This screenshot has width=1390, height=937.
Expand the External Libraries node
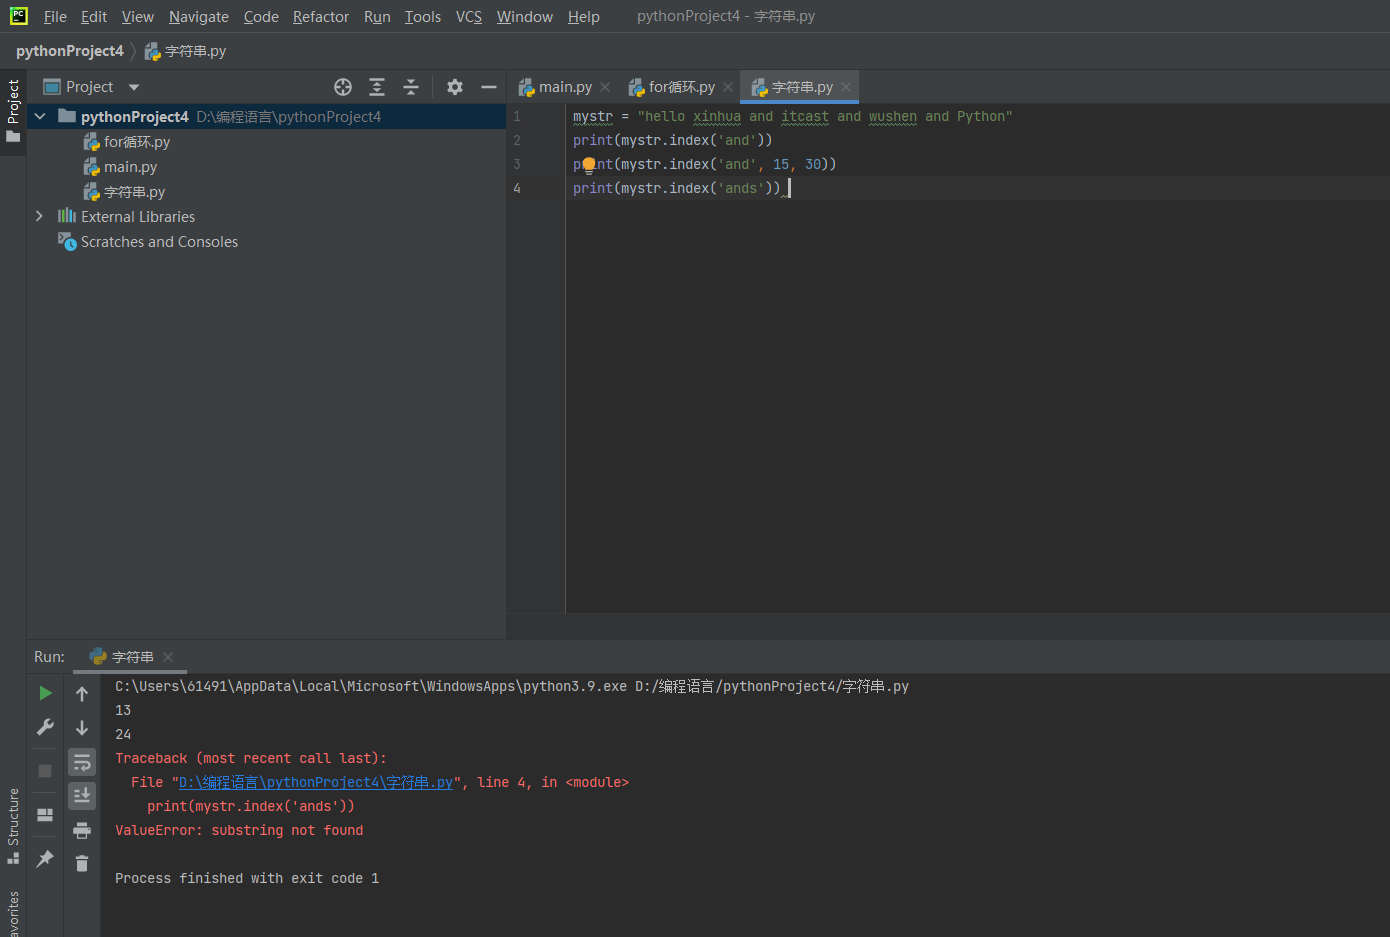(x=39, y=216)
